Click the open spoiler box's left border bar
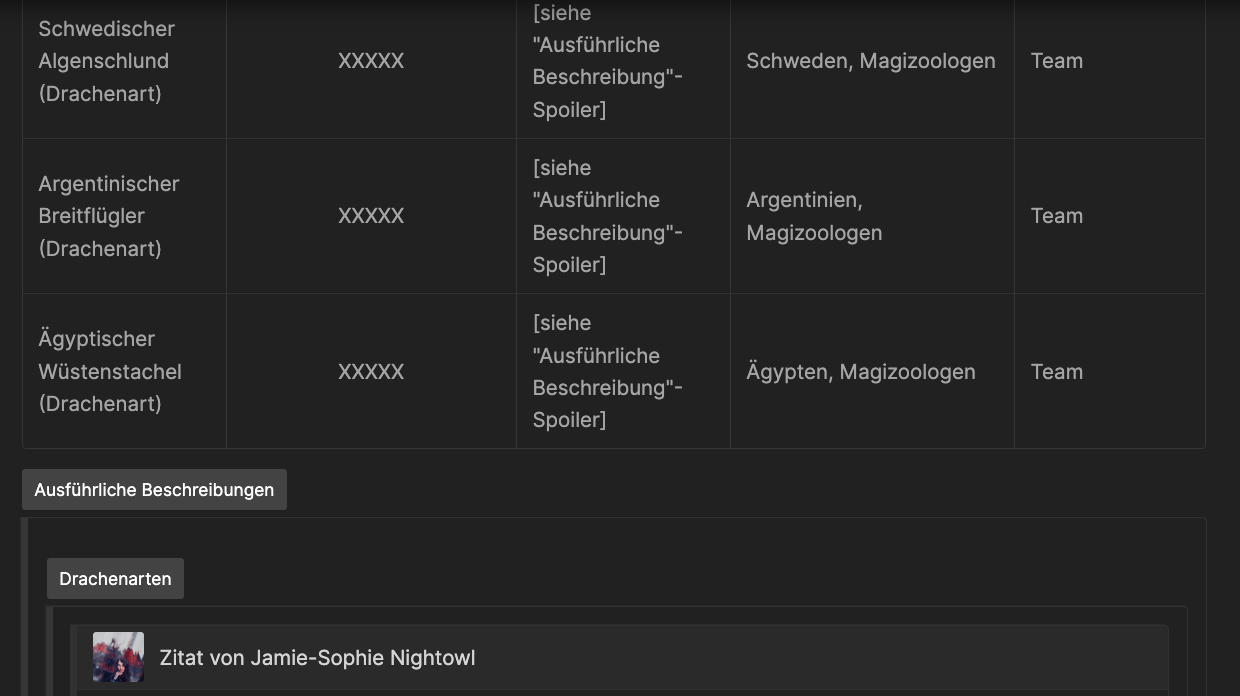This screenshot has height=696, width=1240. pos(25,606)
